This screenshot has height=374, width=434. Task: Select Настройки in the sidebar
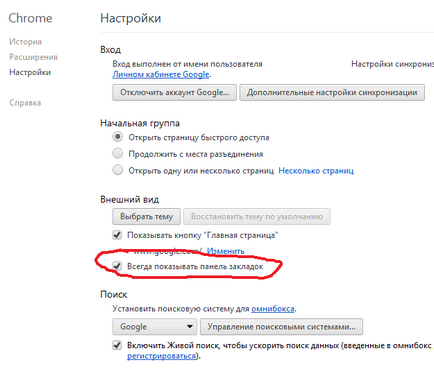pos(30,72)
